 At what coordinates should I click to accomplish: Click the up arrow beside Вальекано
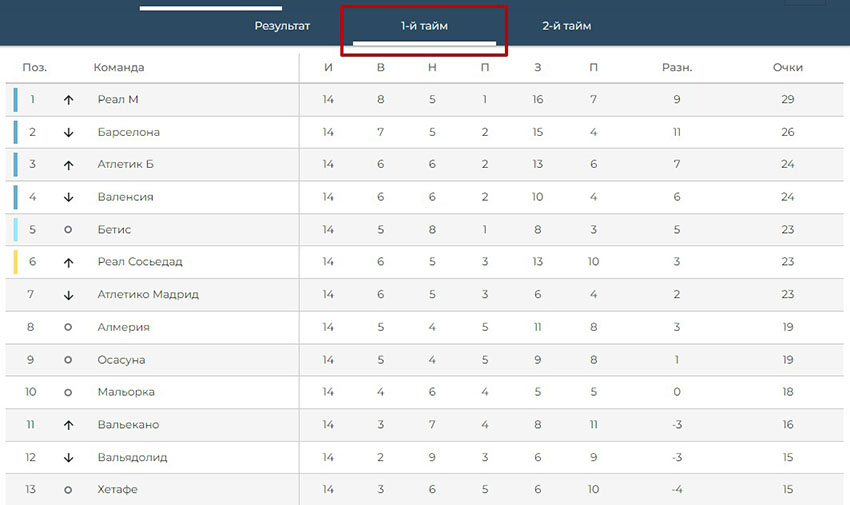68,425
